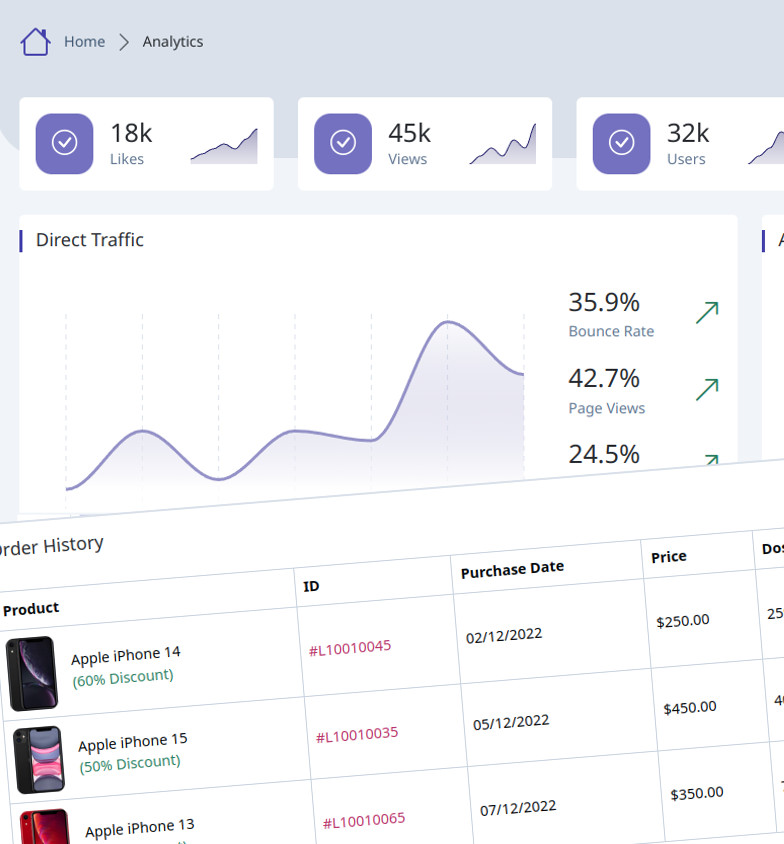Click the checkmark icon on Users card
784x844 pixels.
point(621,143)
